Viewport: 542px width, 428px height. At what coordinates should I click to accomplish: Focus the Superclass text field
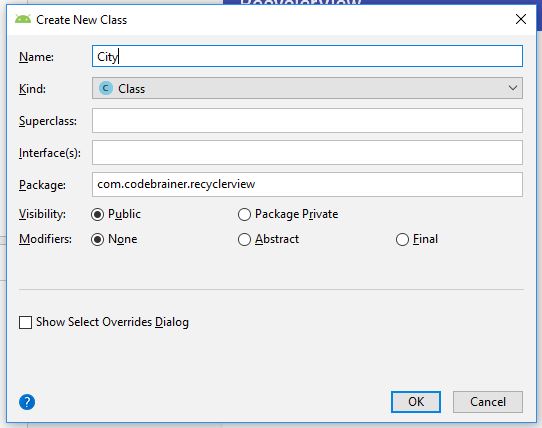tap(307, 120)
